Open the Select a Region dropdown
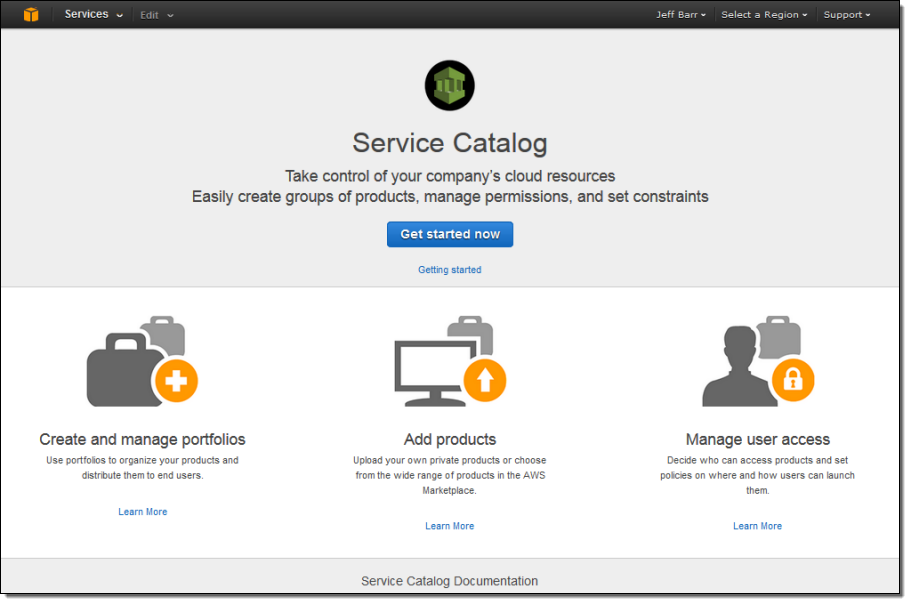Screen dimensions: 910x604 [x=764, y=15]
